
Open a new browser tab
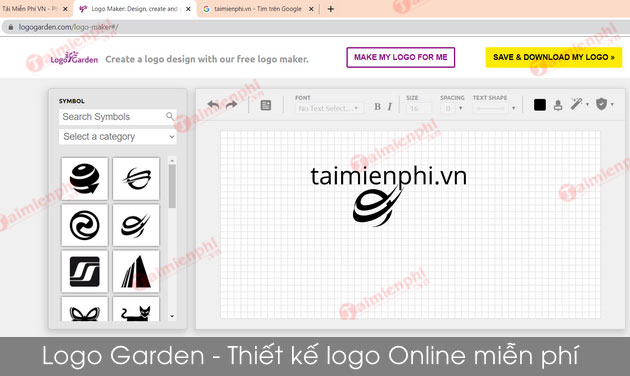pyautogui.click(x=331, y=9)
